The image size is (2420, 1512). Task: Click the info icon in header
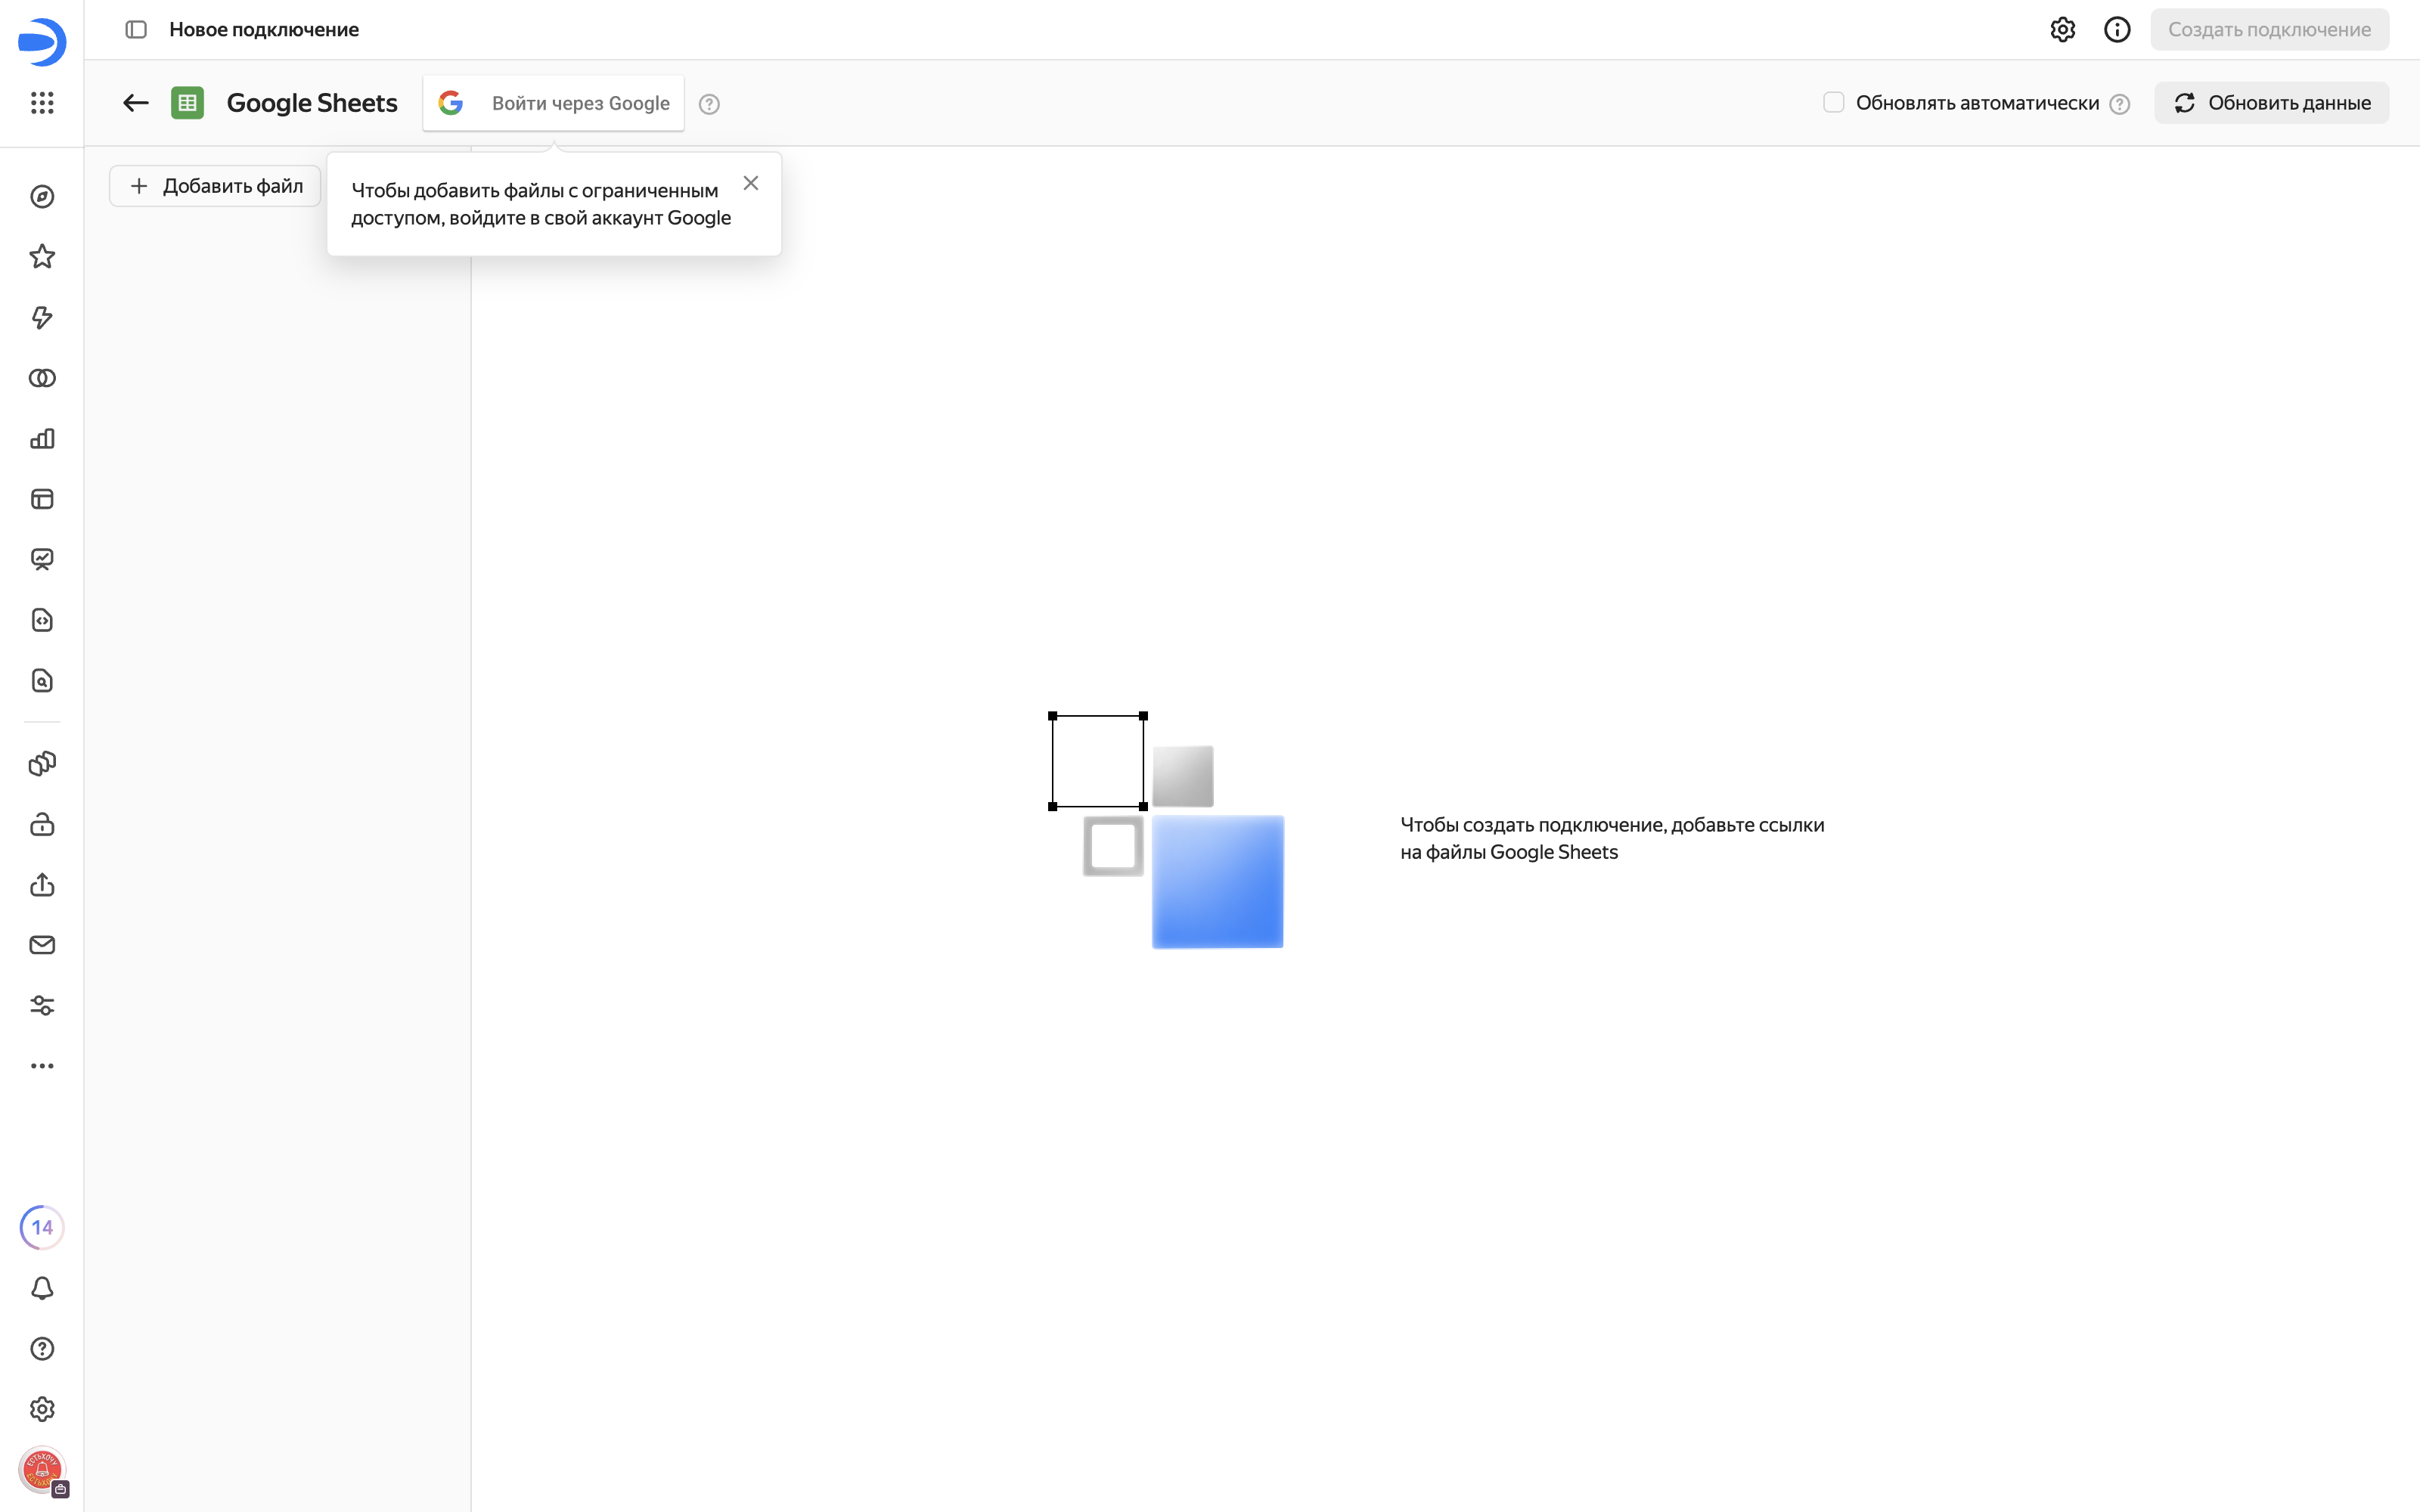[x=2117, y=30]
